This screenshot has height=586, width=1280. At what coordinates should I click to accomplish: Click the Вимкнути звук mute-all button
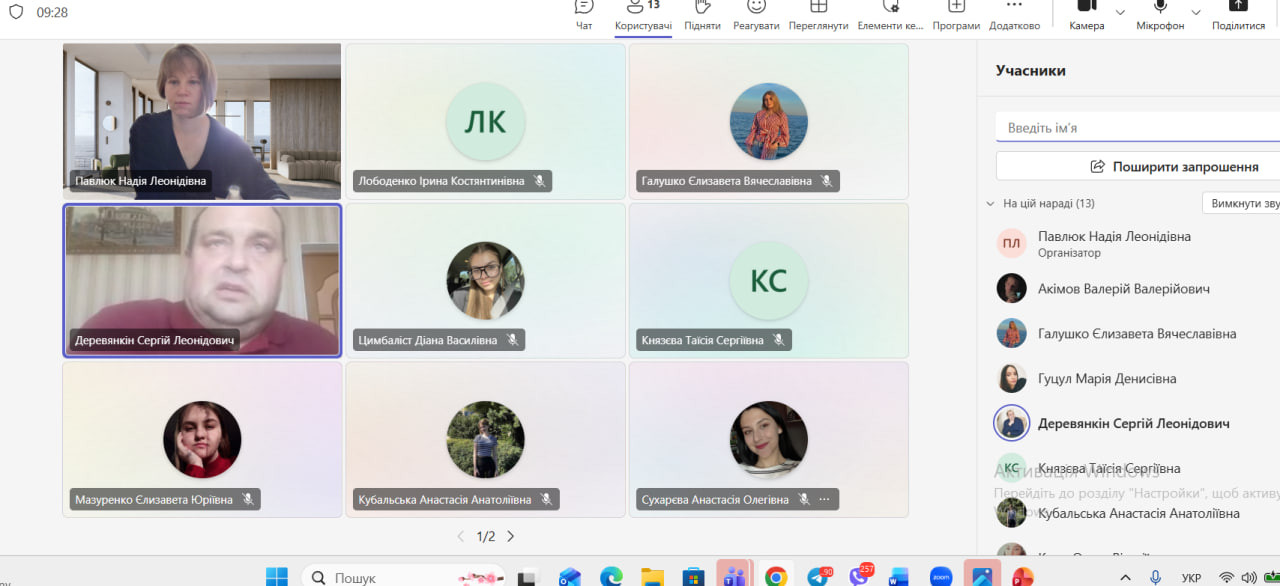1243,203
